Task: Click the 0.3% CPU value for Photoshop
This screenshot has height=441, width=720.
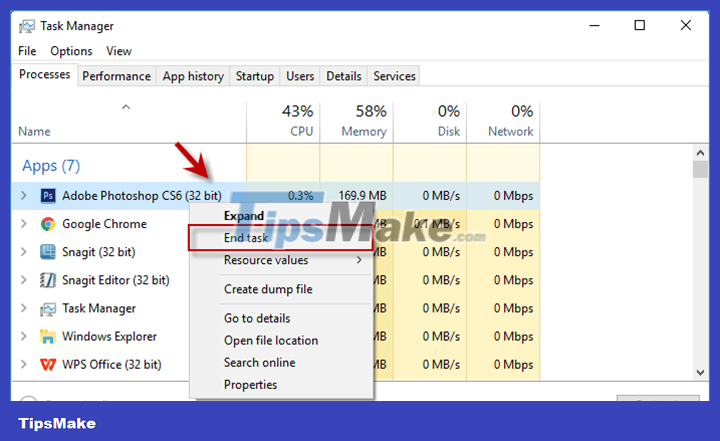Action: 301,196
